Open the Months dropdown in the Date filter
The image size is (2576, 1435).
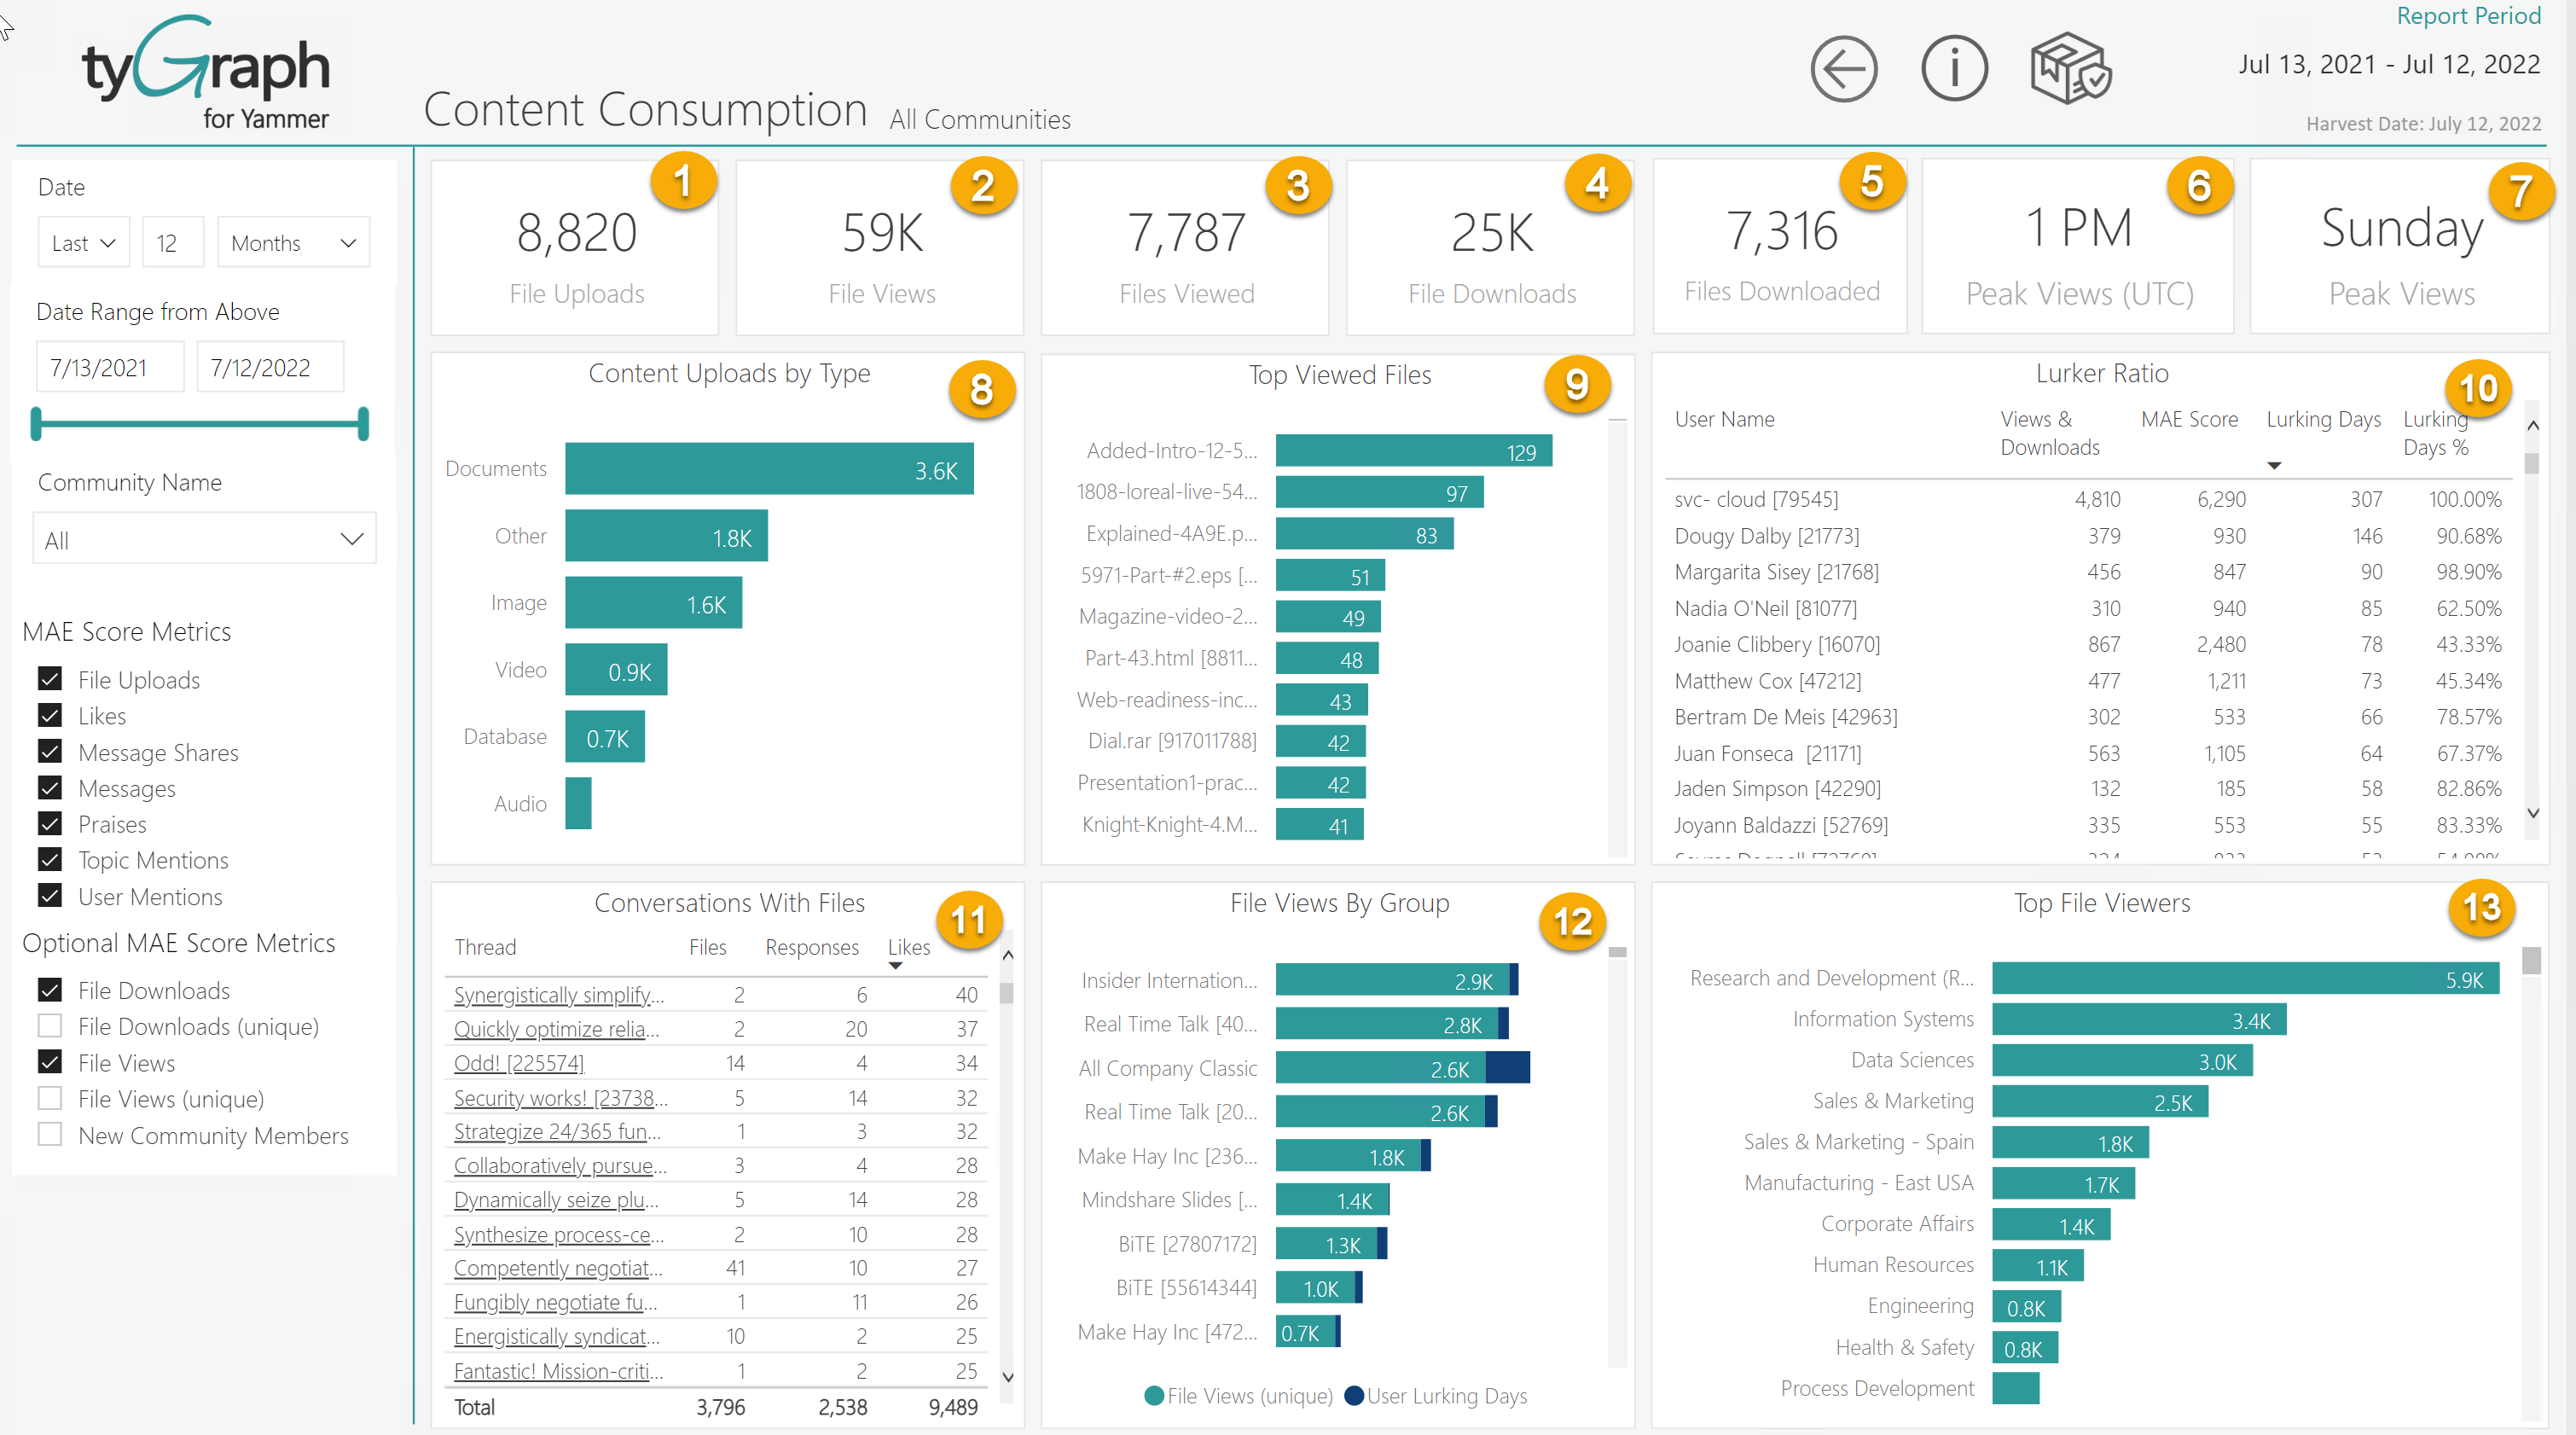293,241
